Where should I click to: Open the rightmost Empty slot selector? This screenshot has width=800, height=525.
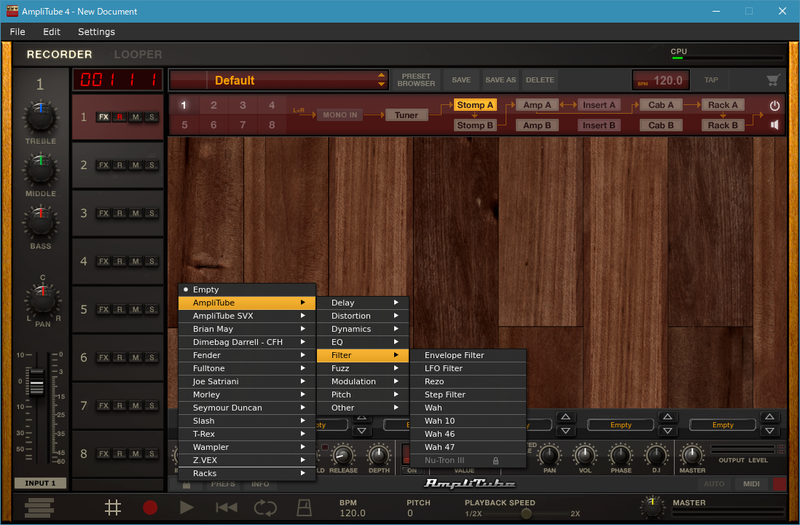click(722, 425)
